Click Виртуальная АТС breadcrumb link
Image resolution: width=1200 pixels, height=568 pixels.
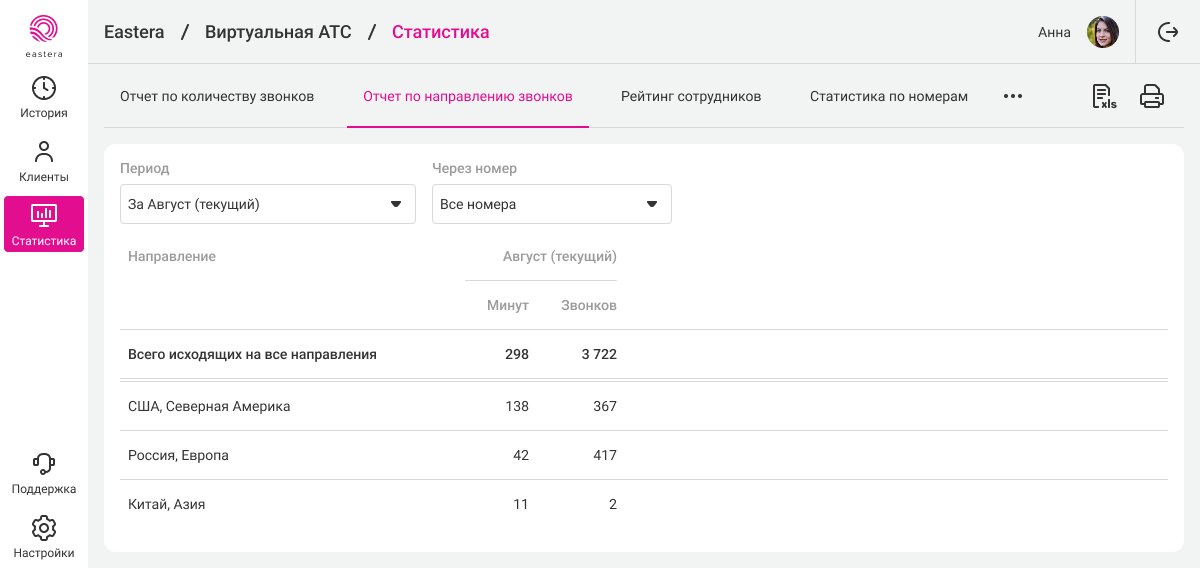[x=278, y=32]
